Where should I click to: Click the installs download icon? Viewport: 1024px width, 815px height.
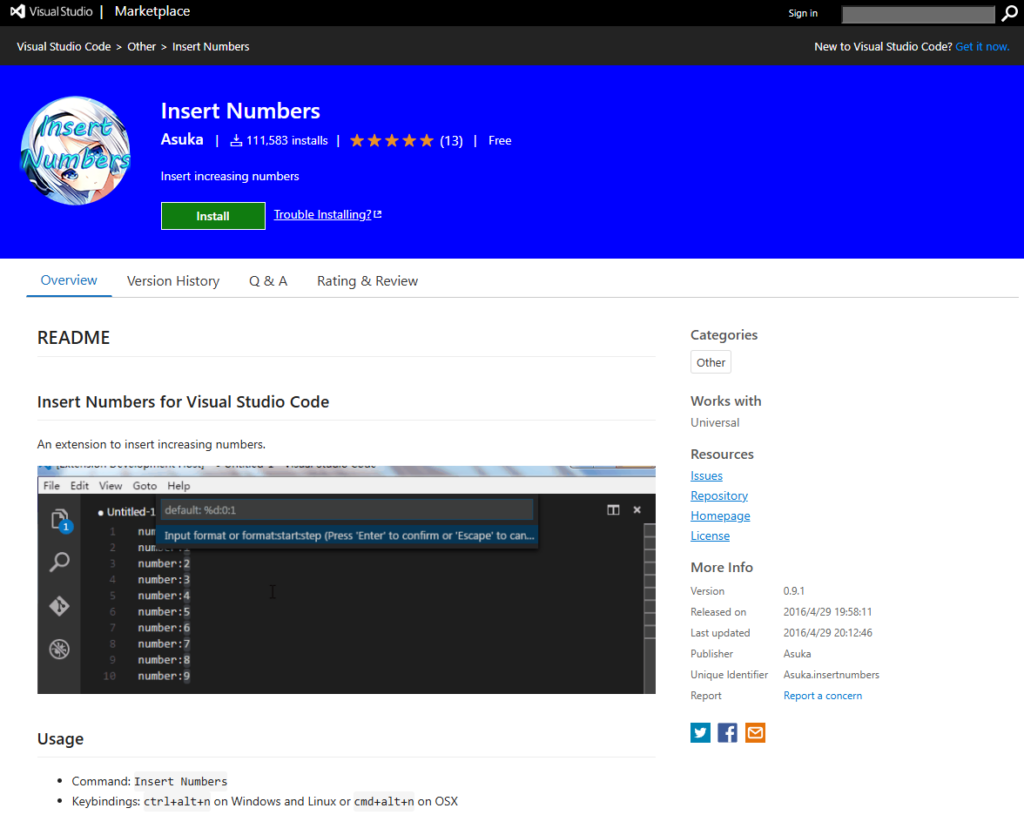236,140
